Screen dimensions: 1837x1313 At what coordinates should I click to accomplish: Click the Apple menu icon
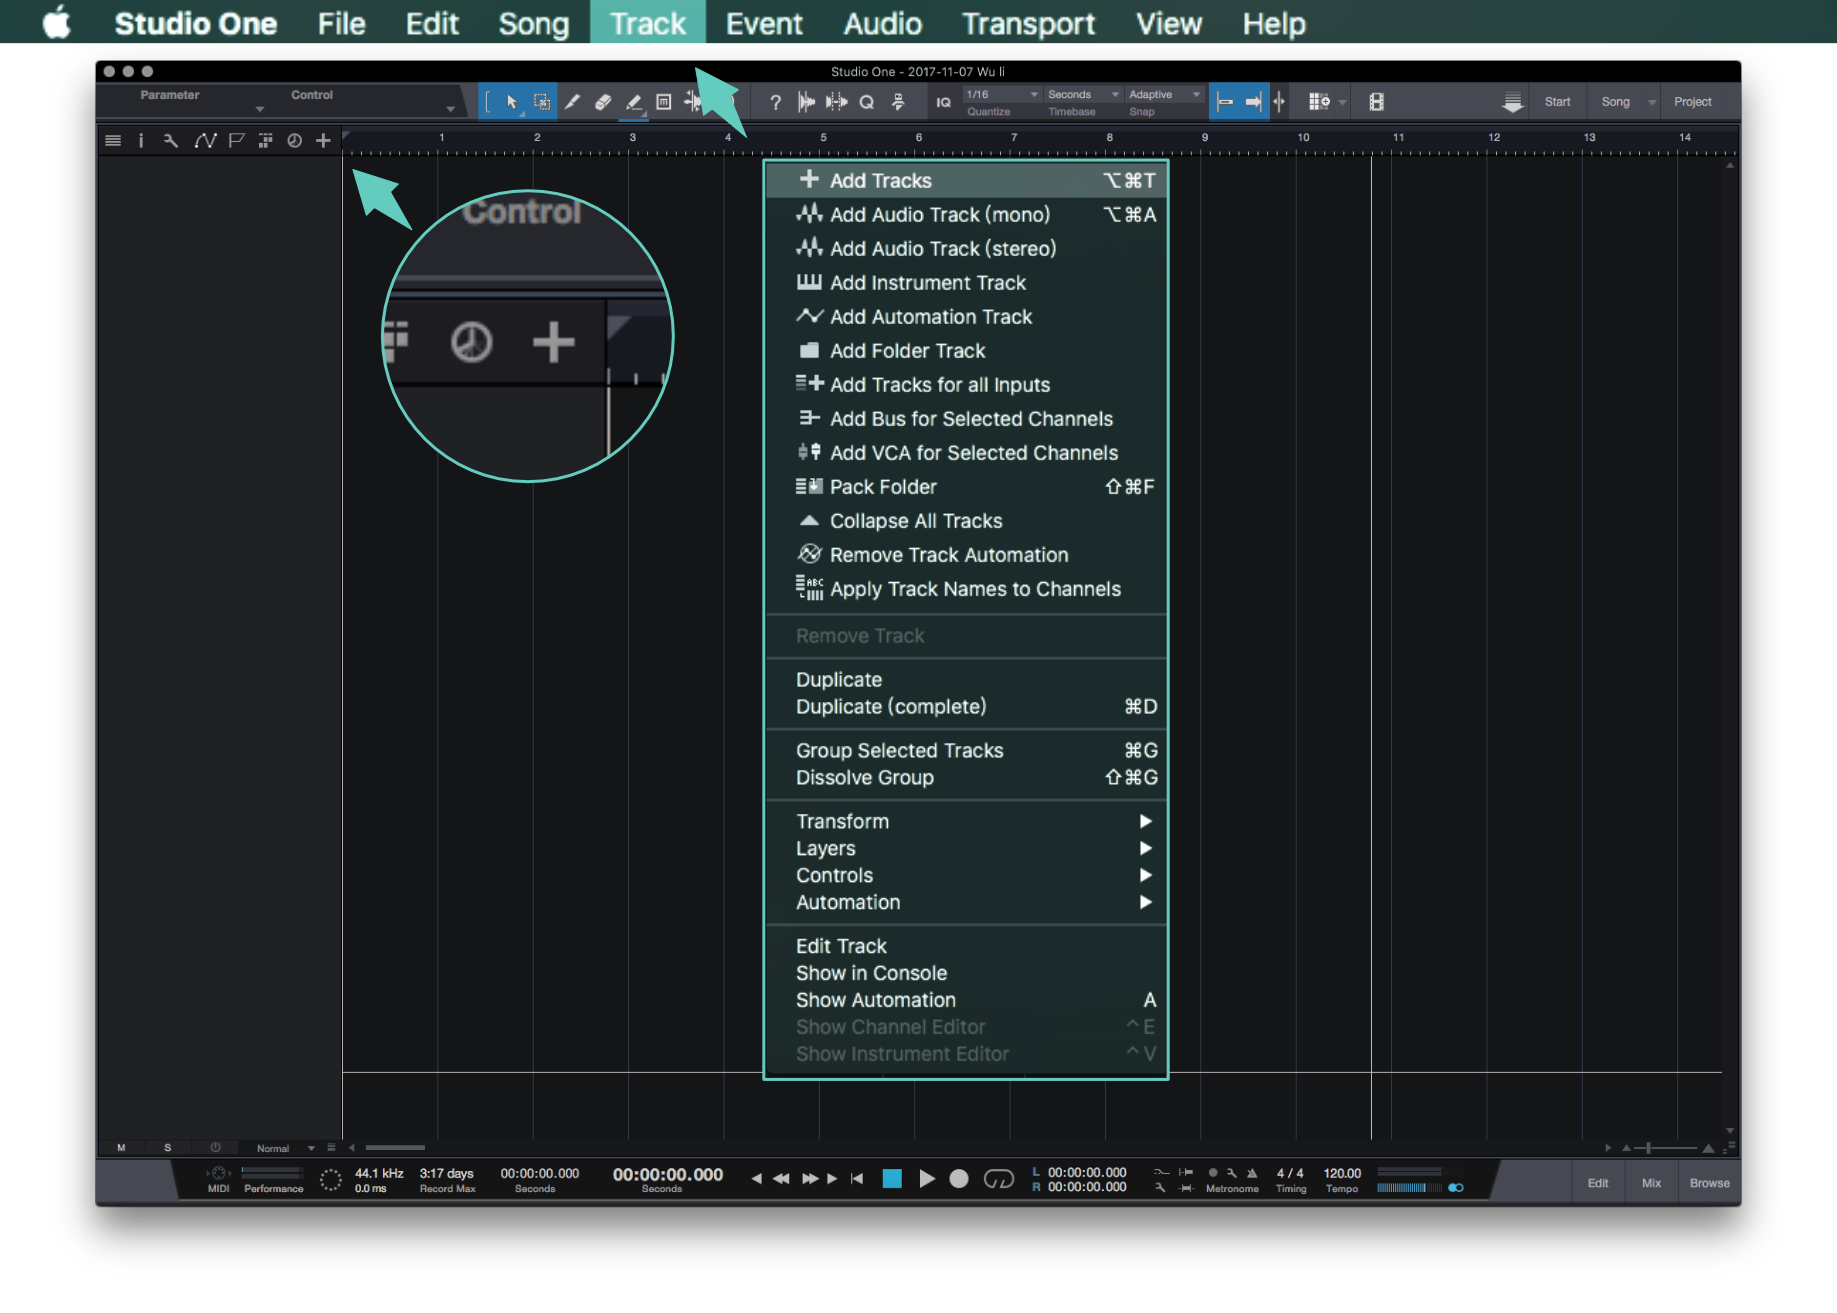(x=57, y=22)
